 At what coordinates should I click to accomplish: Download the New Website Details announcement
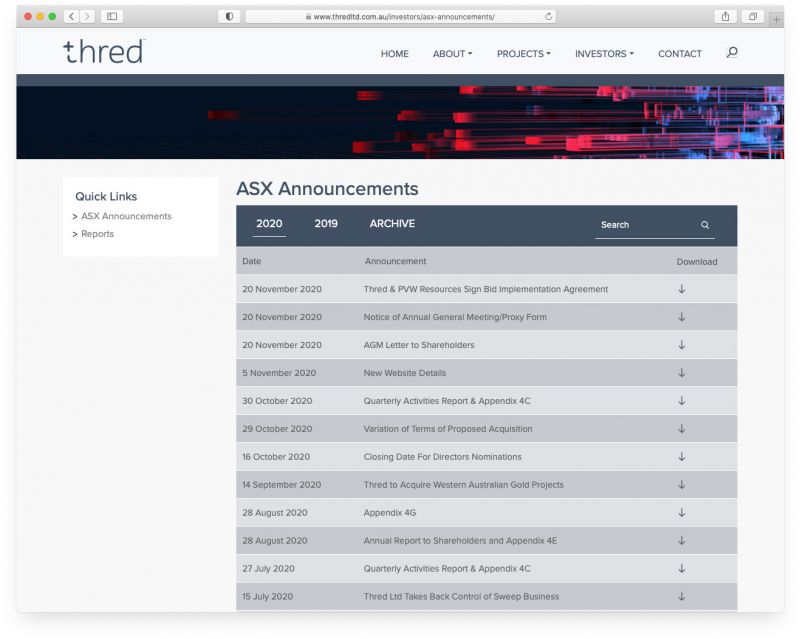pyautogui.click(x=682, y=373)
